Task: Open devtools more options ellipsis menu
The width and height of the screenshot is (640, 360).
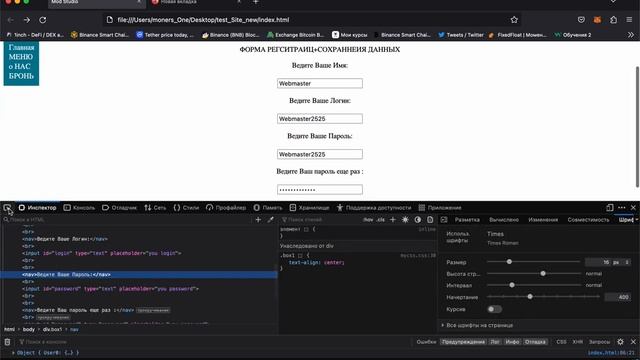Action: (622, 208)
